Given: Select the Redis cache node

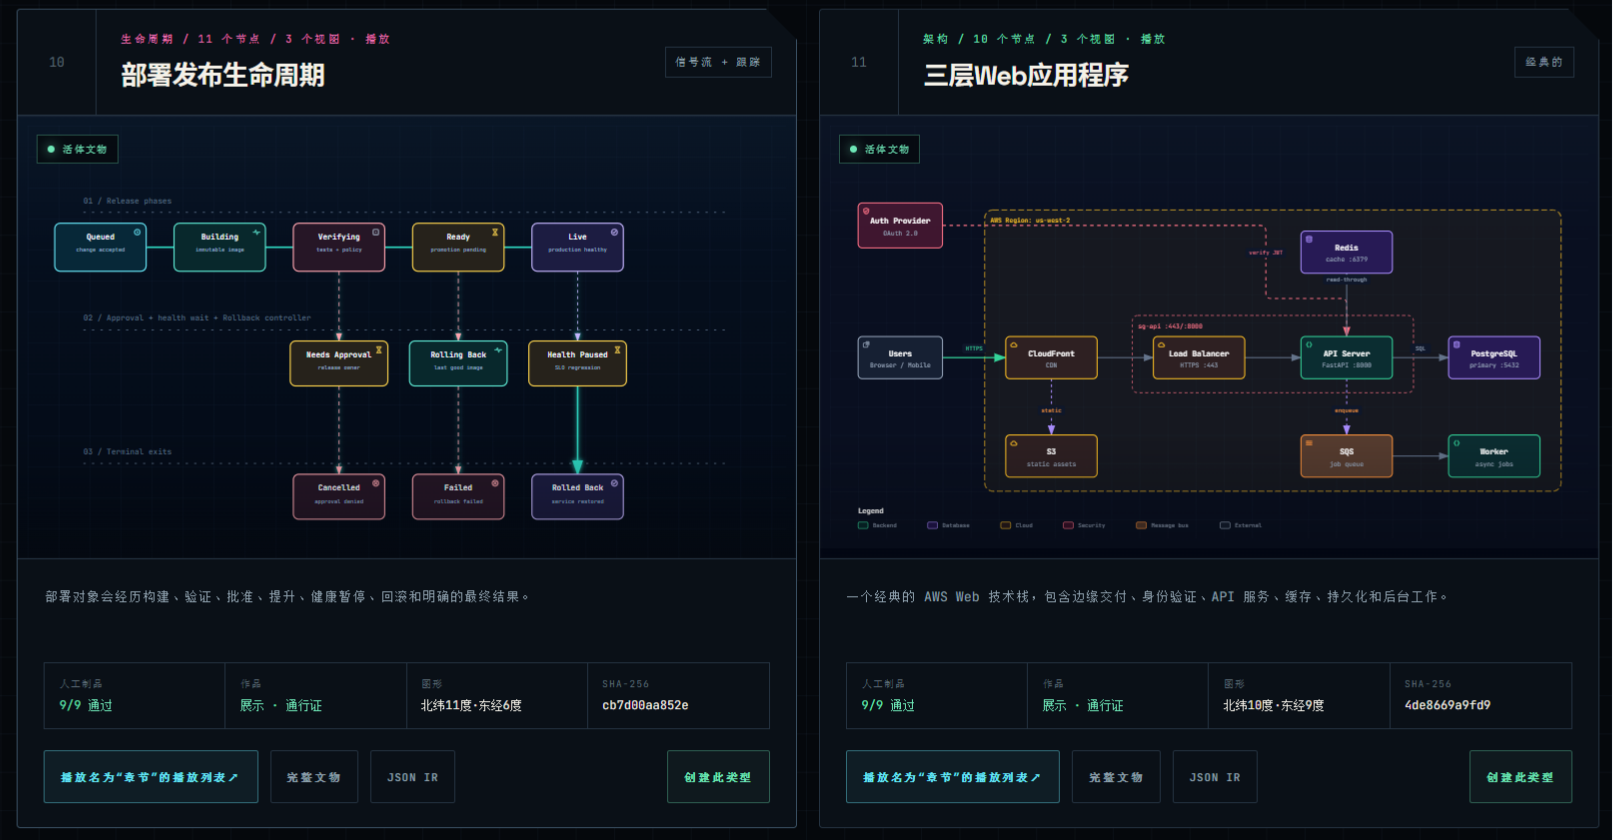Looking at the screenshot, I should coord(1346,253).
